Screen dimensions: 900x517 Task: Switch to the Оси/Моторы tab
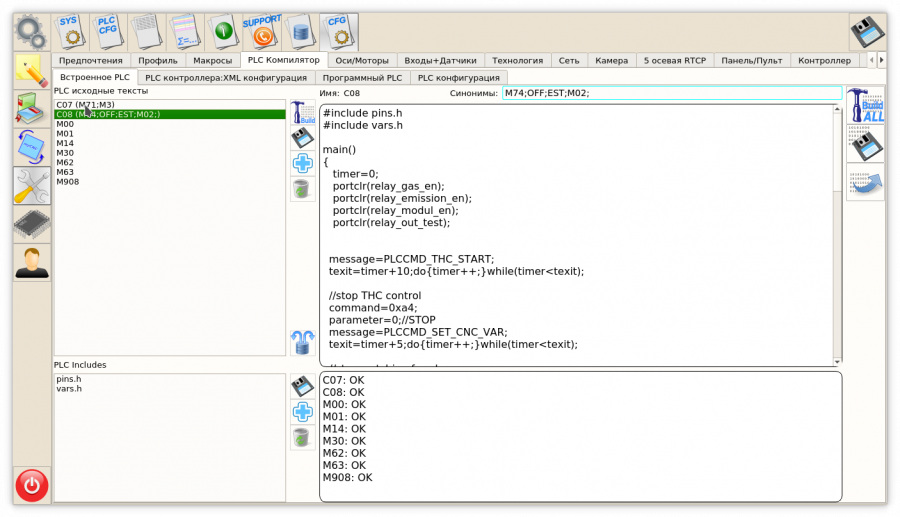[361, 60]
